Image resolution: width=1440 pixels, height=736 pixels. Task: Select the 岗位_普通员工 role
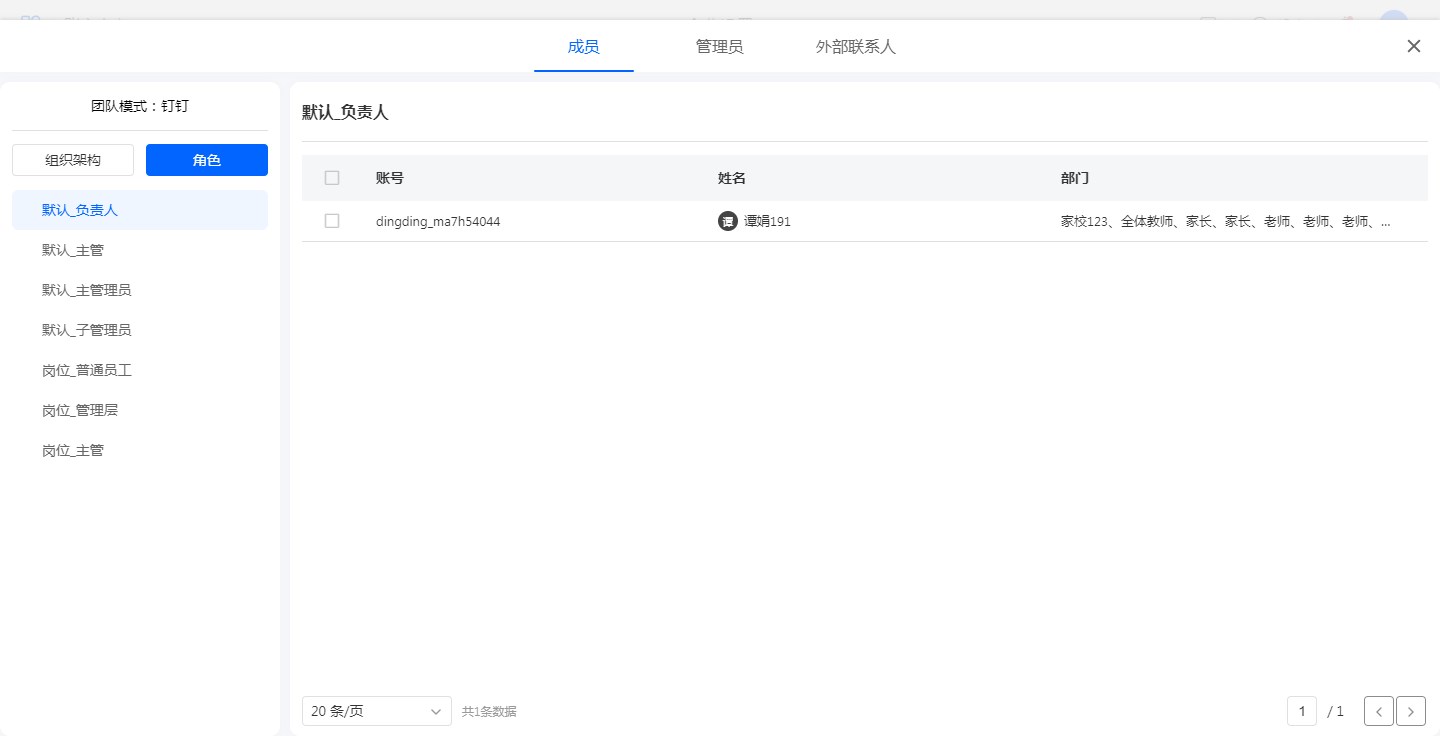tap(87, 370)
